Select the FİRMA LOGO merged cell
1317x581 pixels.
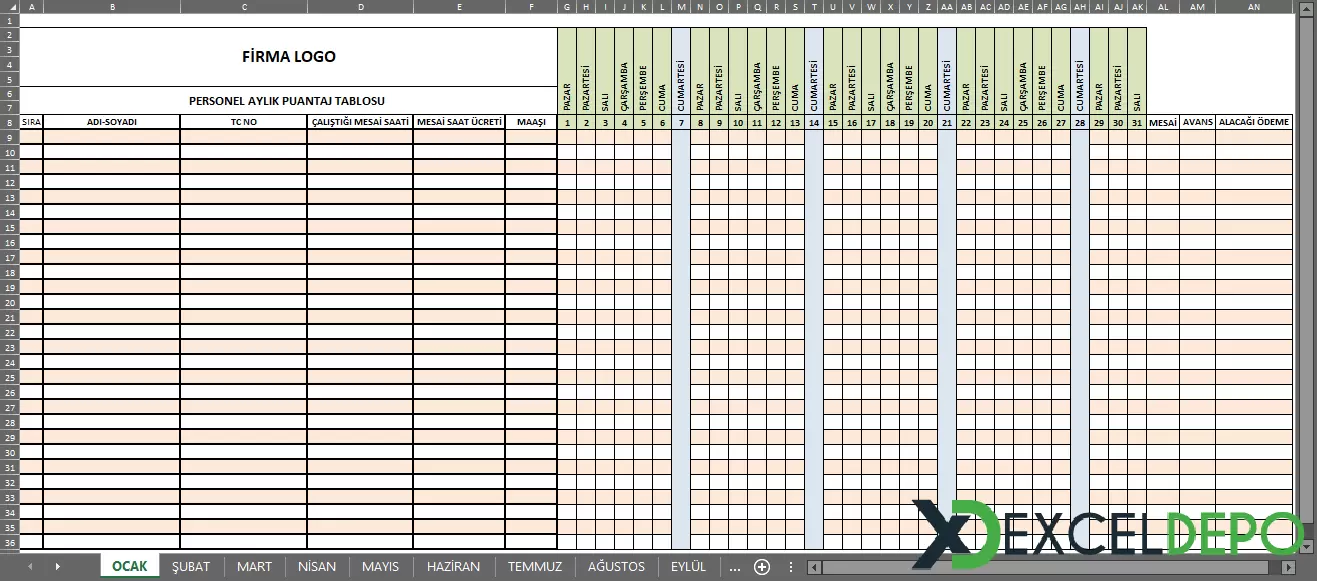click(x=288, y=57)
